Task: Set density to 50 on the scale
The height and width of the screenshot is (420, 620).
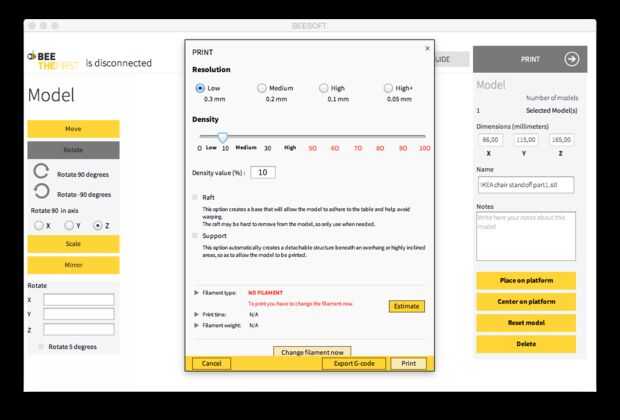Action: [x=312, y=148]
